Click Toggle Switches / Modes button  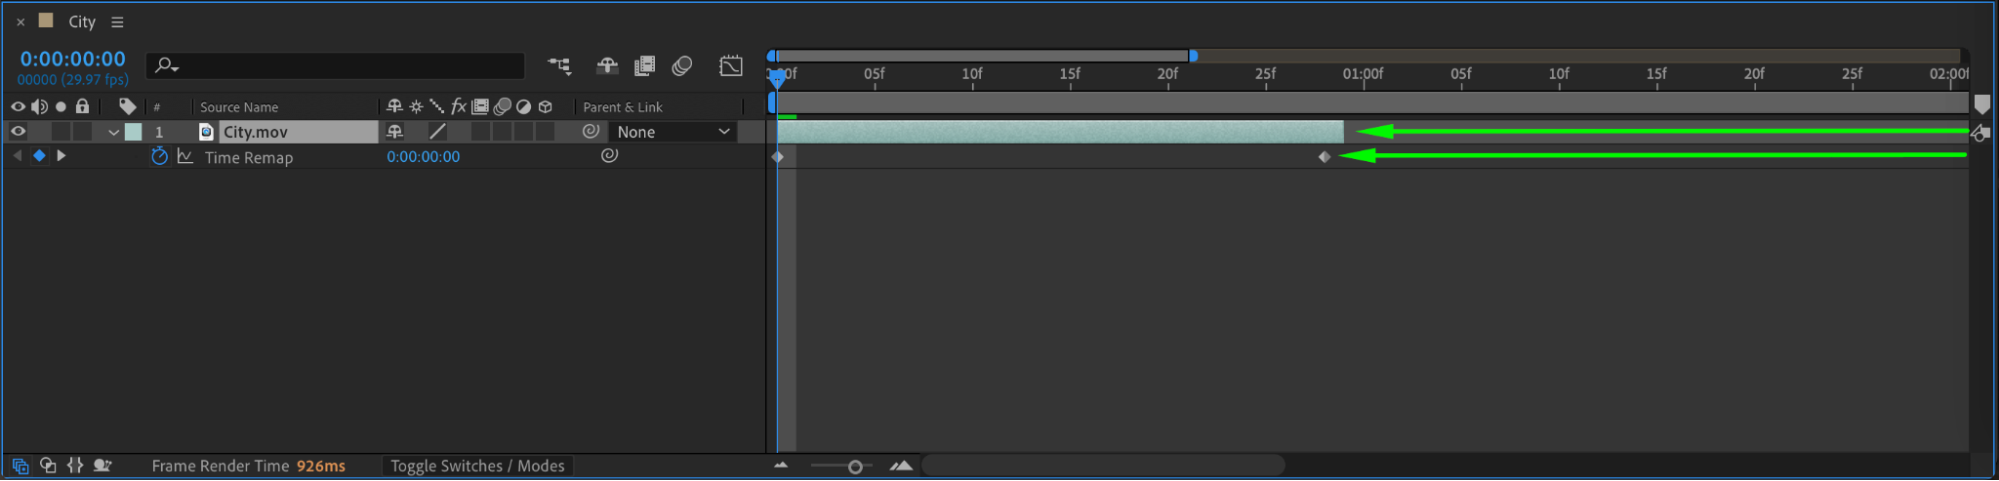coord(477,466)
